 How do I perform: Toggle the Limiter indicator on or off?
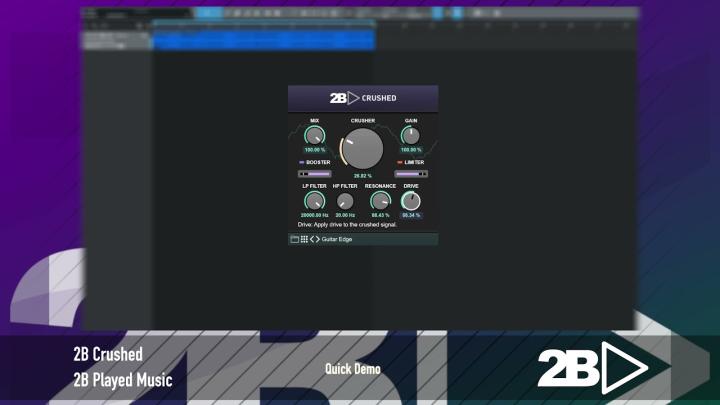tap(399, 162)
